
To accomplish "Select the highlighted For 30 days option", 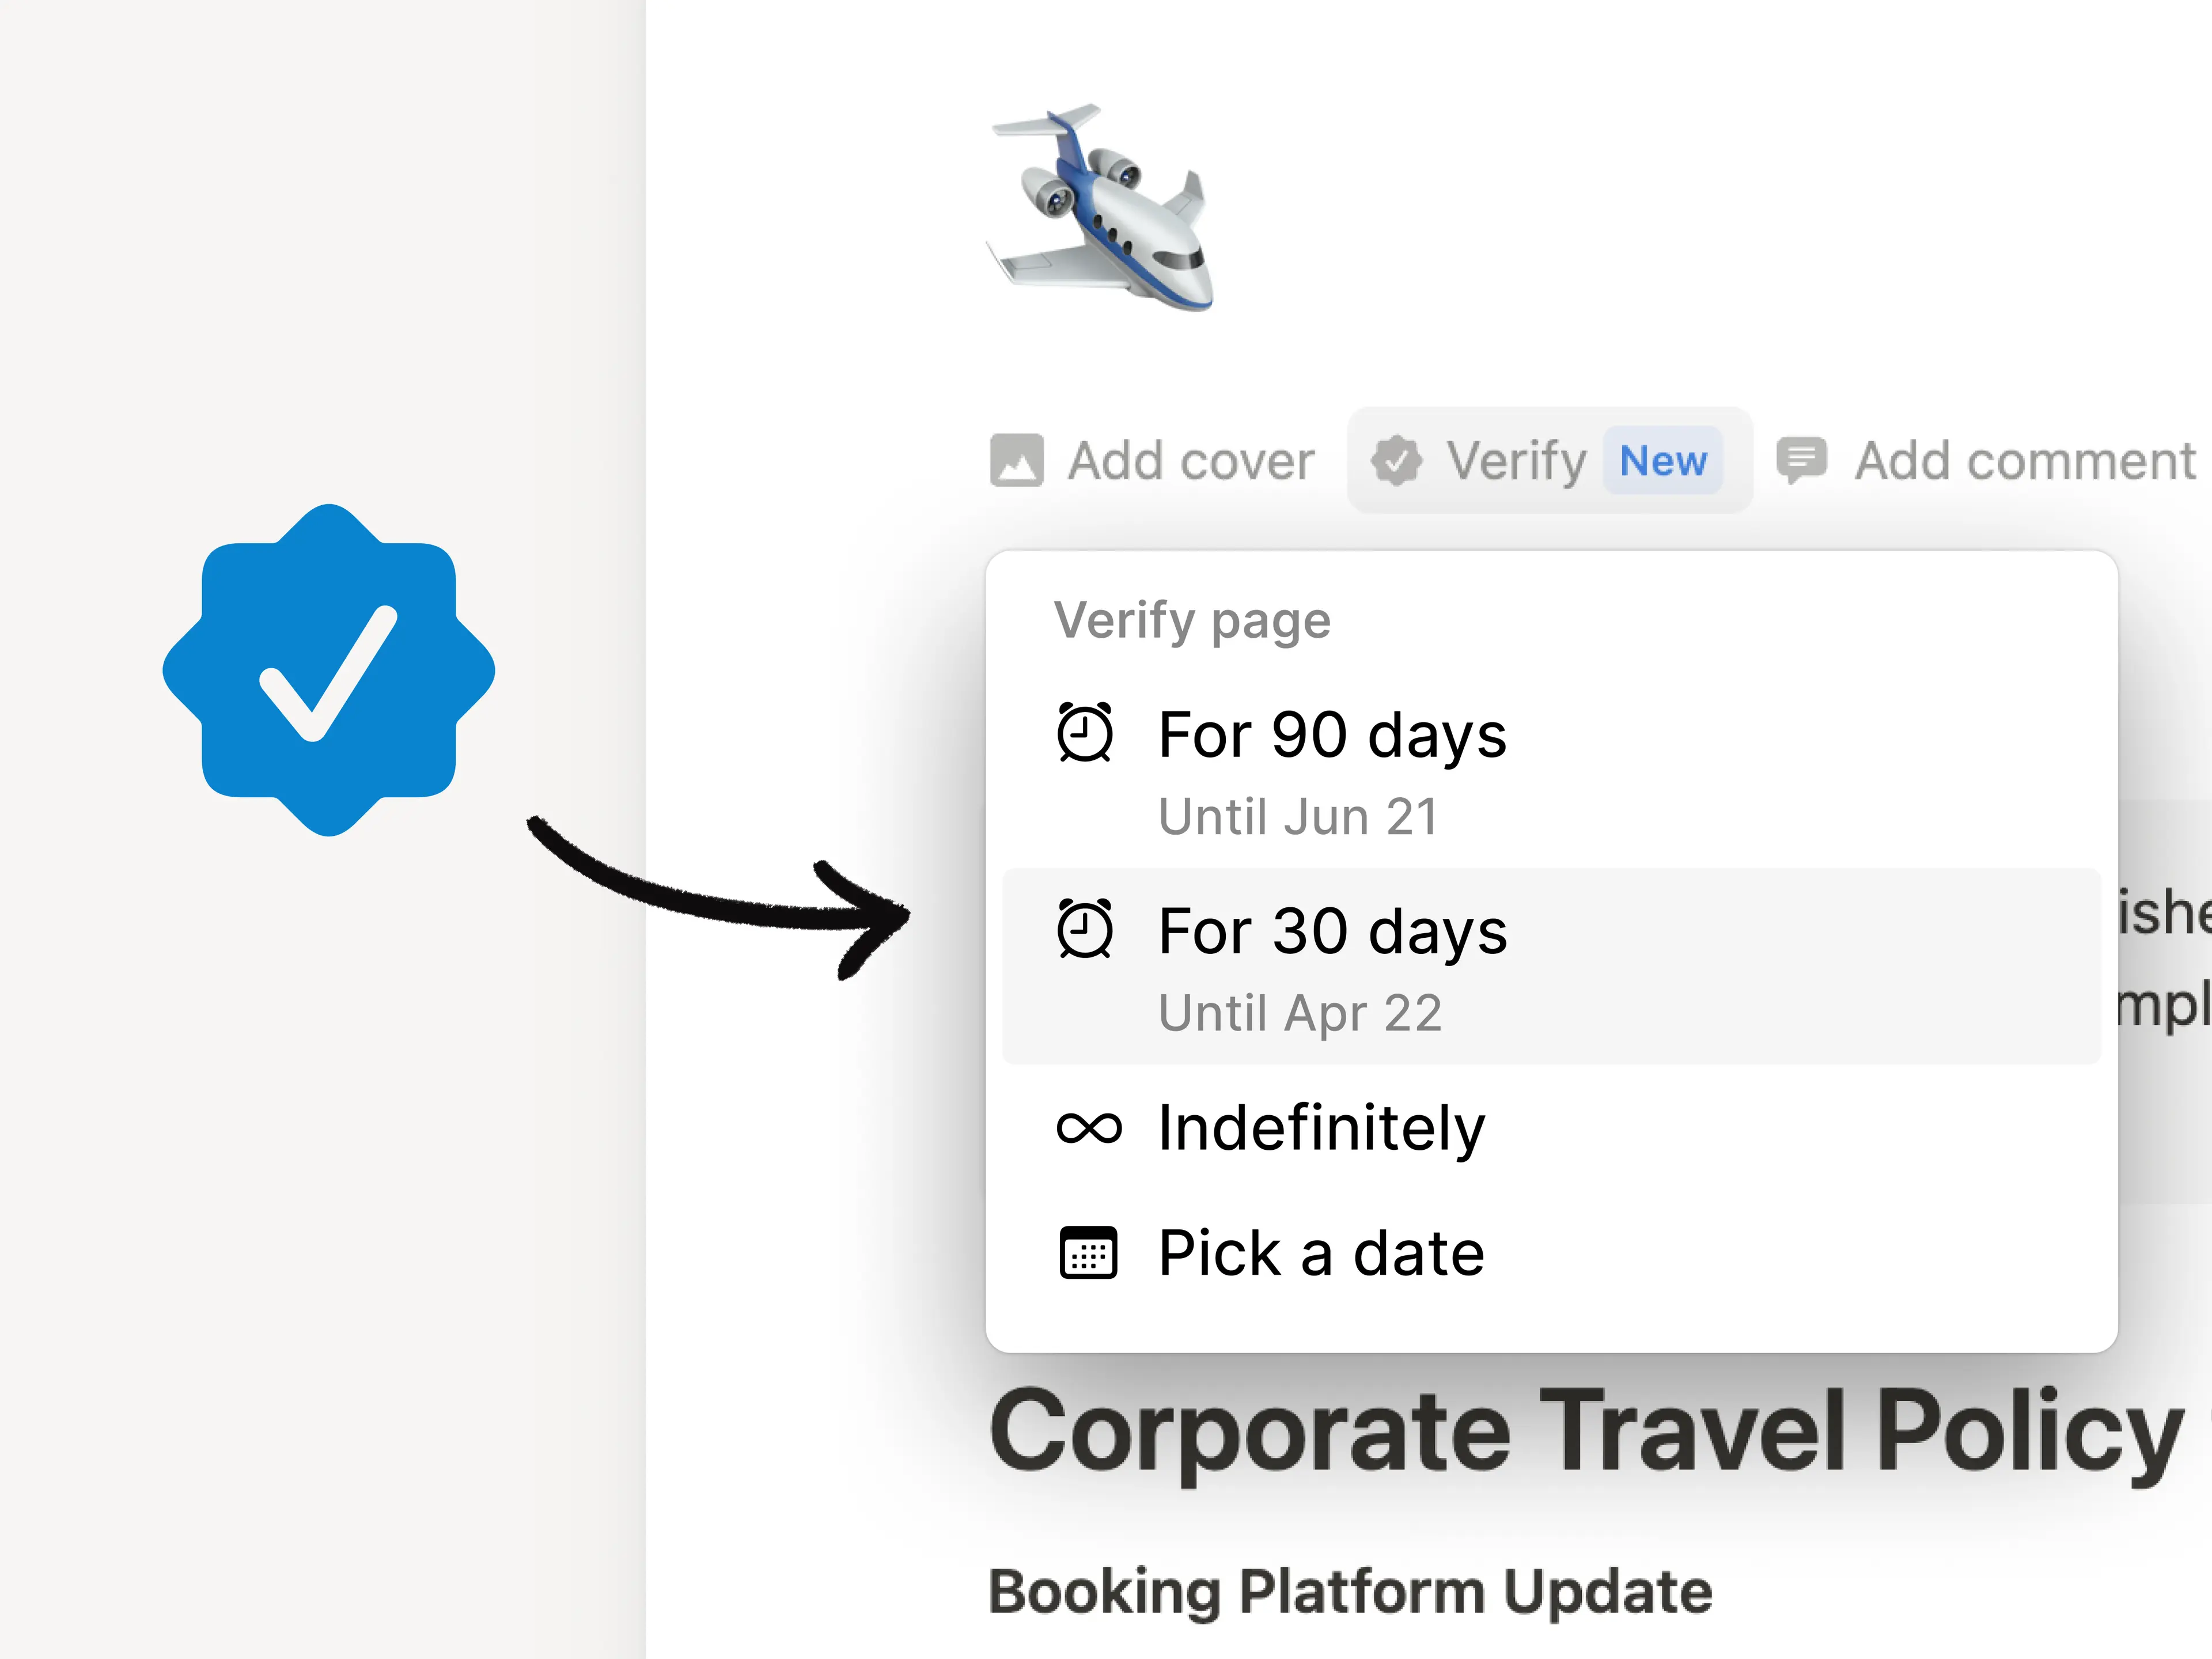I will tap(1332, 929).
